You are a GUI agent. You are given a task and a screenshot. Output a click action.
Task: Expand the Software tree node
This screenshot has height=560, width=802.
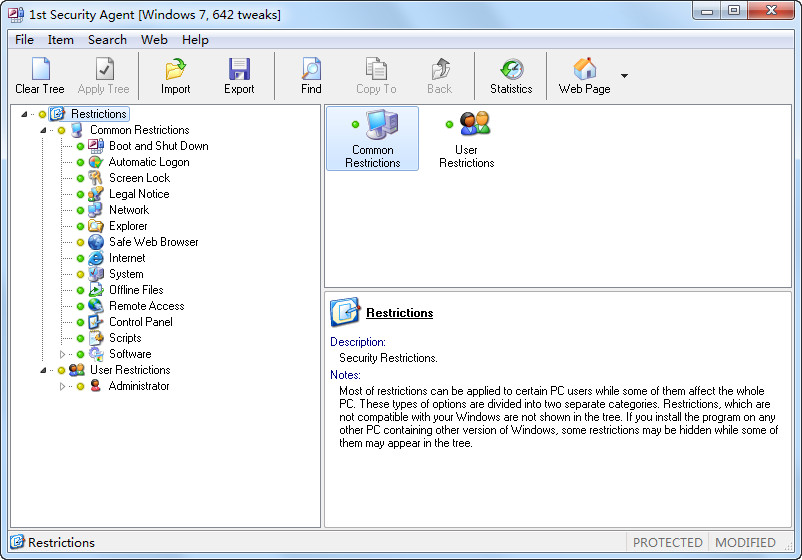(62, 354)
